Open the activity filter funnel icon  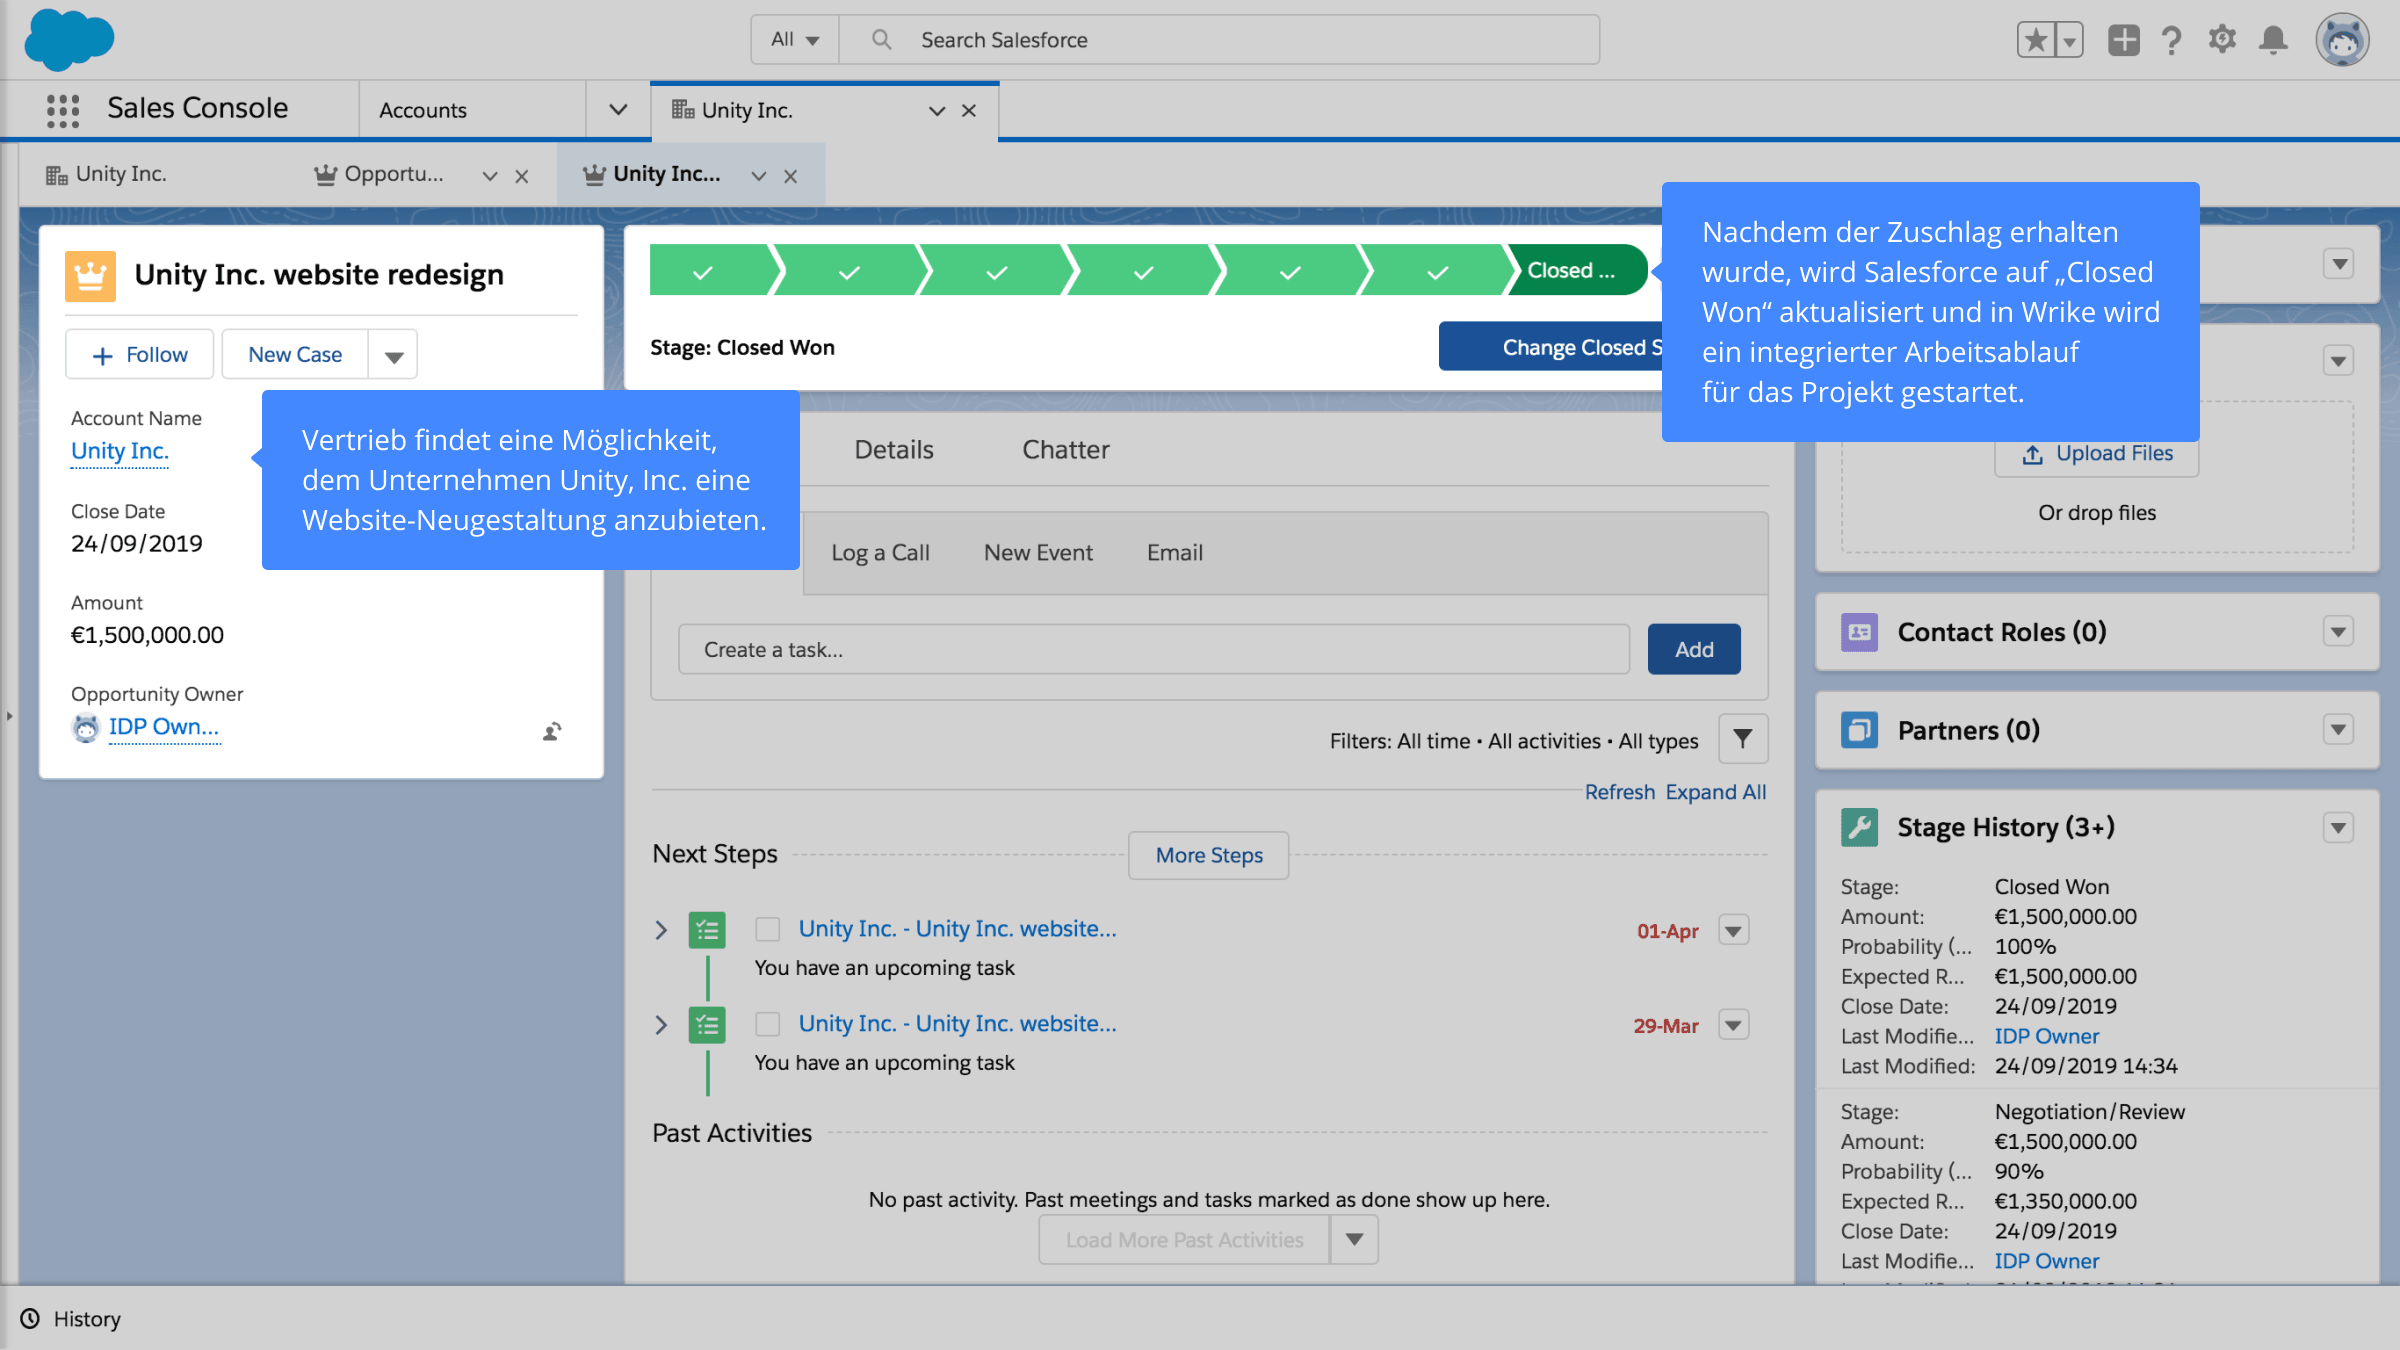pyautogui.click(x=1743, y=739)
